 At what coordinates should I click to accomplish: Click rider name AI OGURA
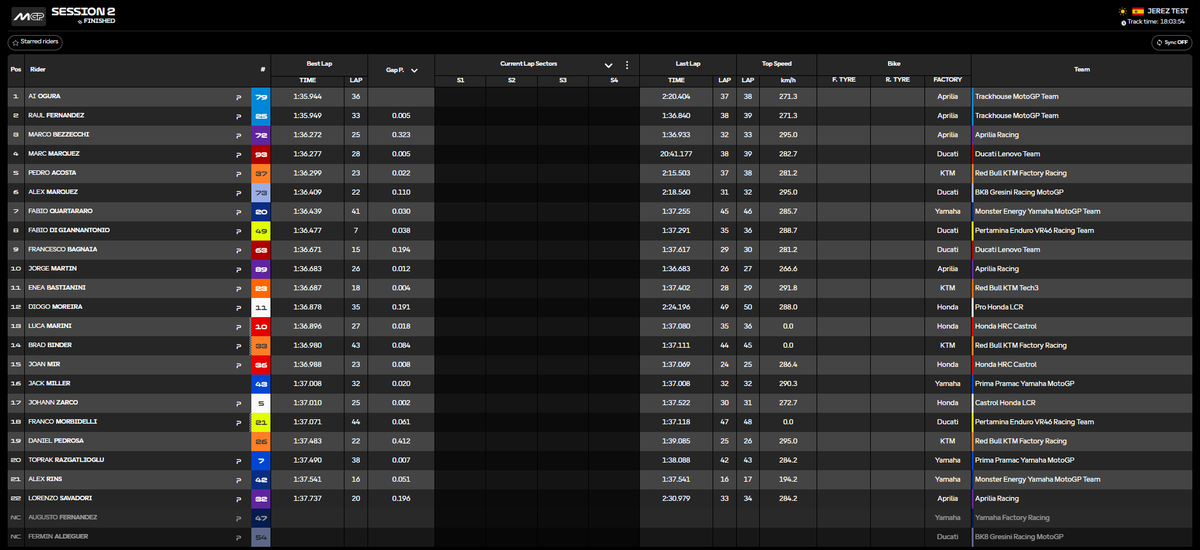46,97
